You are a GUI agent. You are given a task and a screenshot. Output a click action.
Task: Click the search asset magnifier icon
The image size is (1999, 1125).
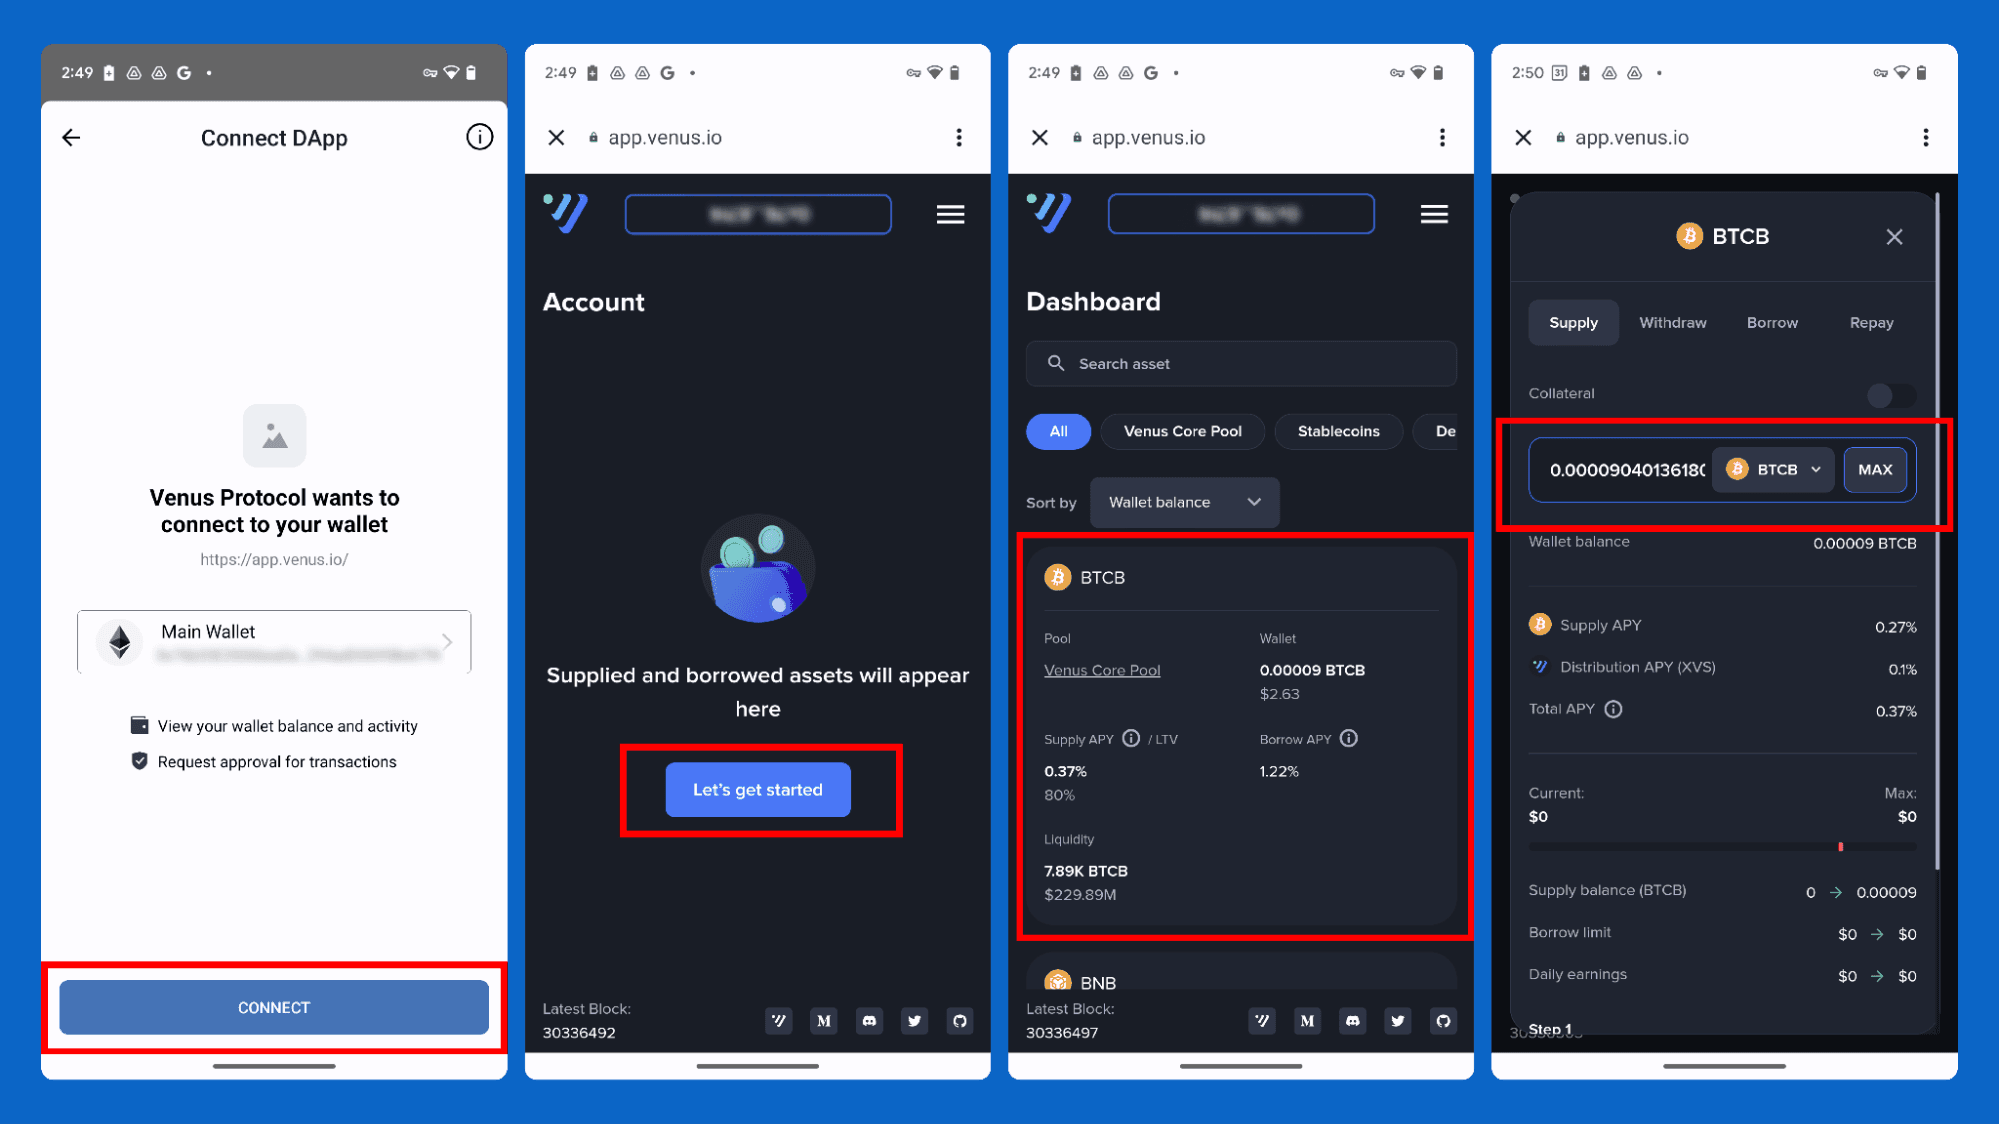click(1057, 363)
